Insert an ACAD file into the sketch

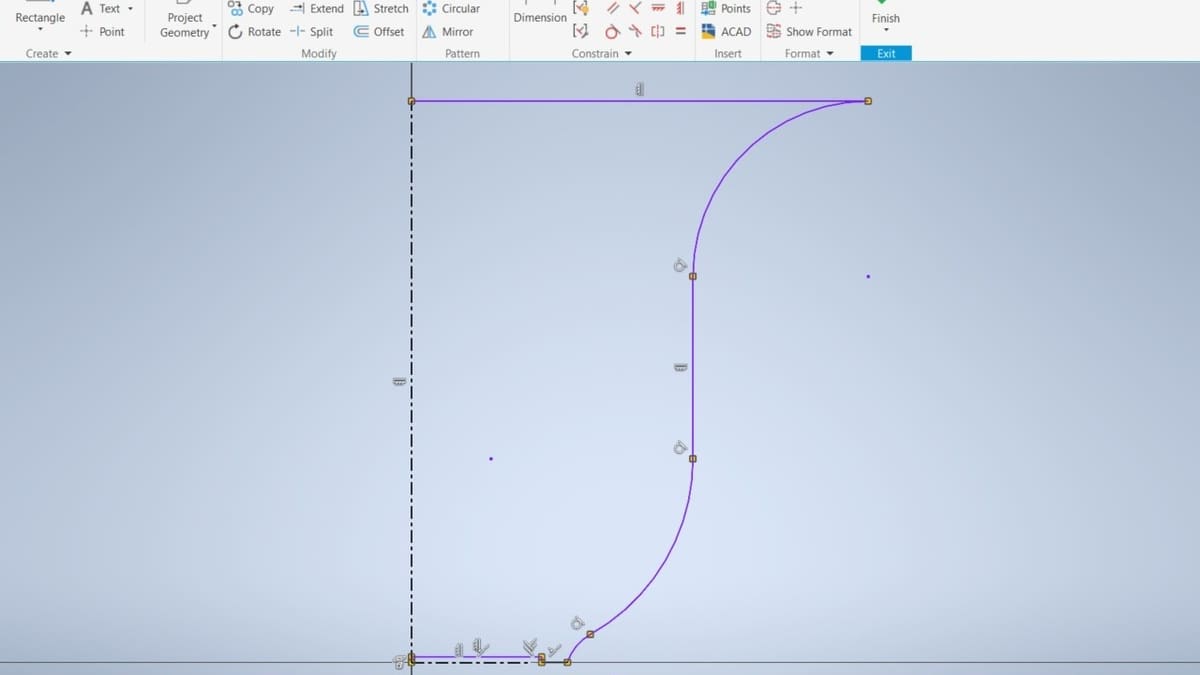[x=725, y=31]
